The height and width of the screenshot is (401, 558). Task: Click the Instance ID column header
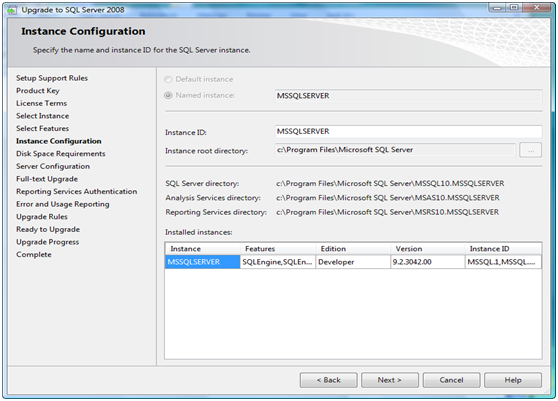tap(503, 249)
